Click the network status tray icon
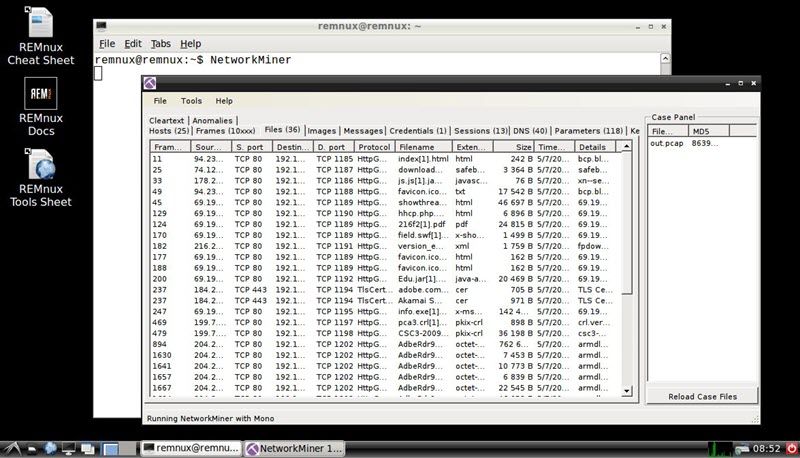Image resolution: width=800 pixels, height=458 pixels. point(742,449)
